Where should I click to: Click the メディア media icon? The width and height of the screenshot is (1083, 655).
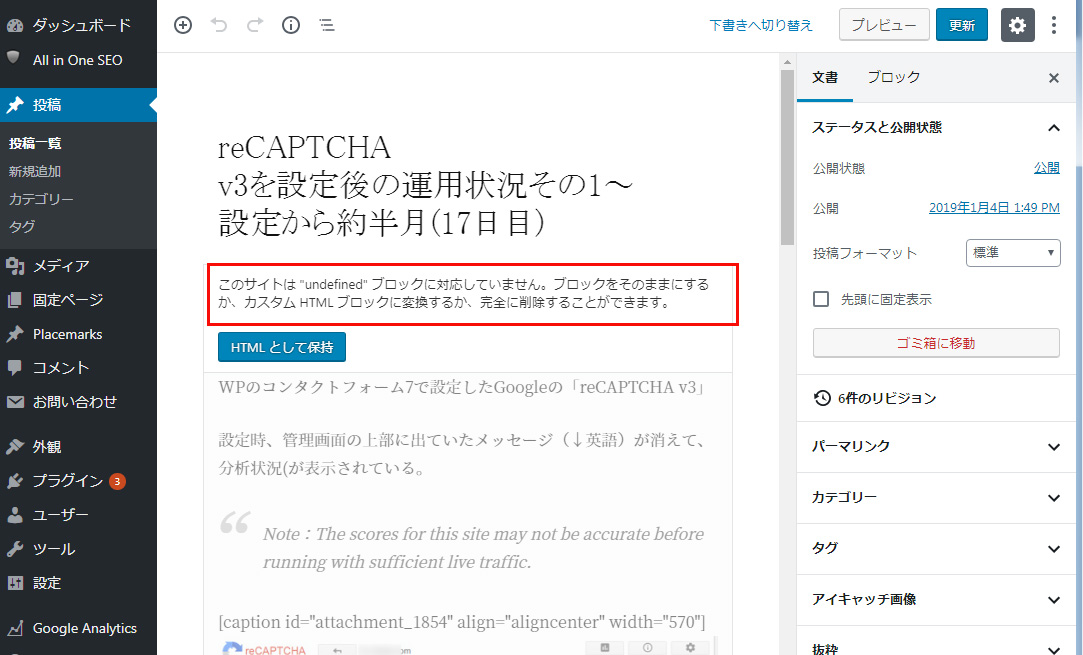pos(15,265)
